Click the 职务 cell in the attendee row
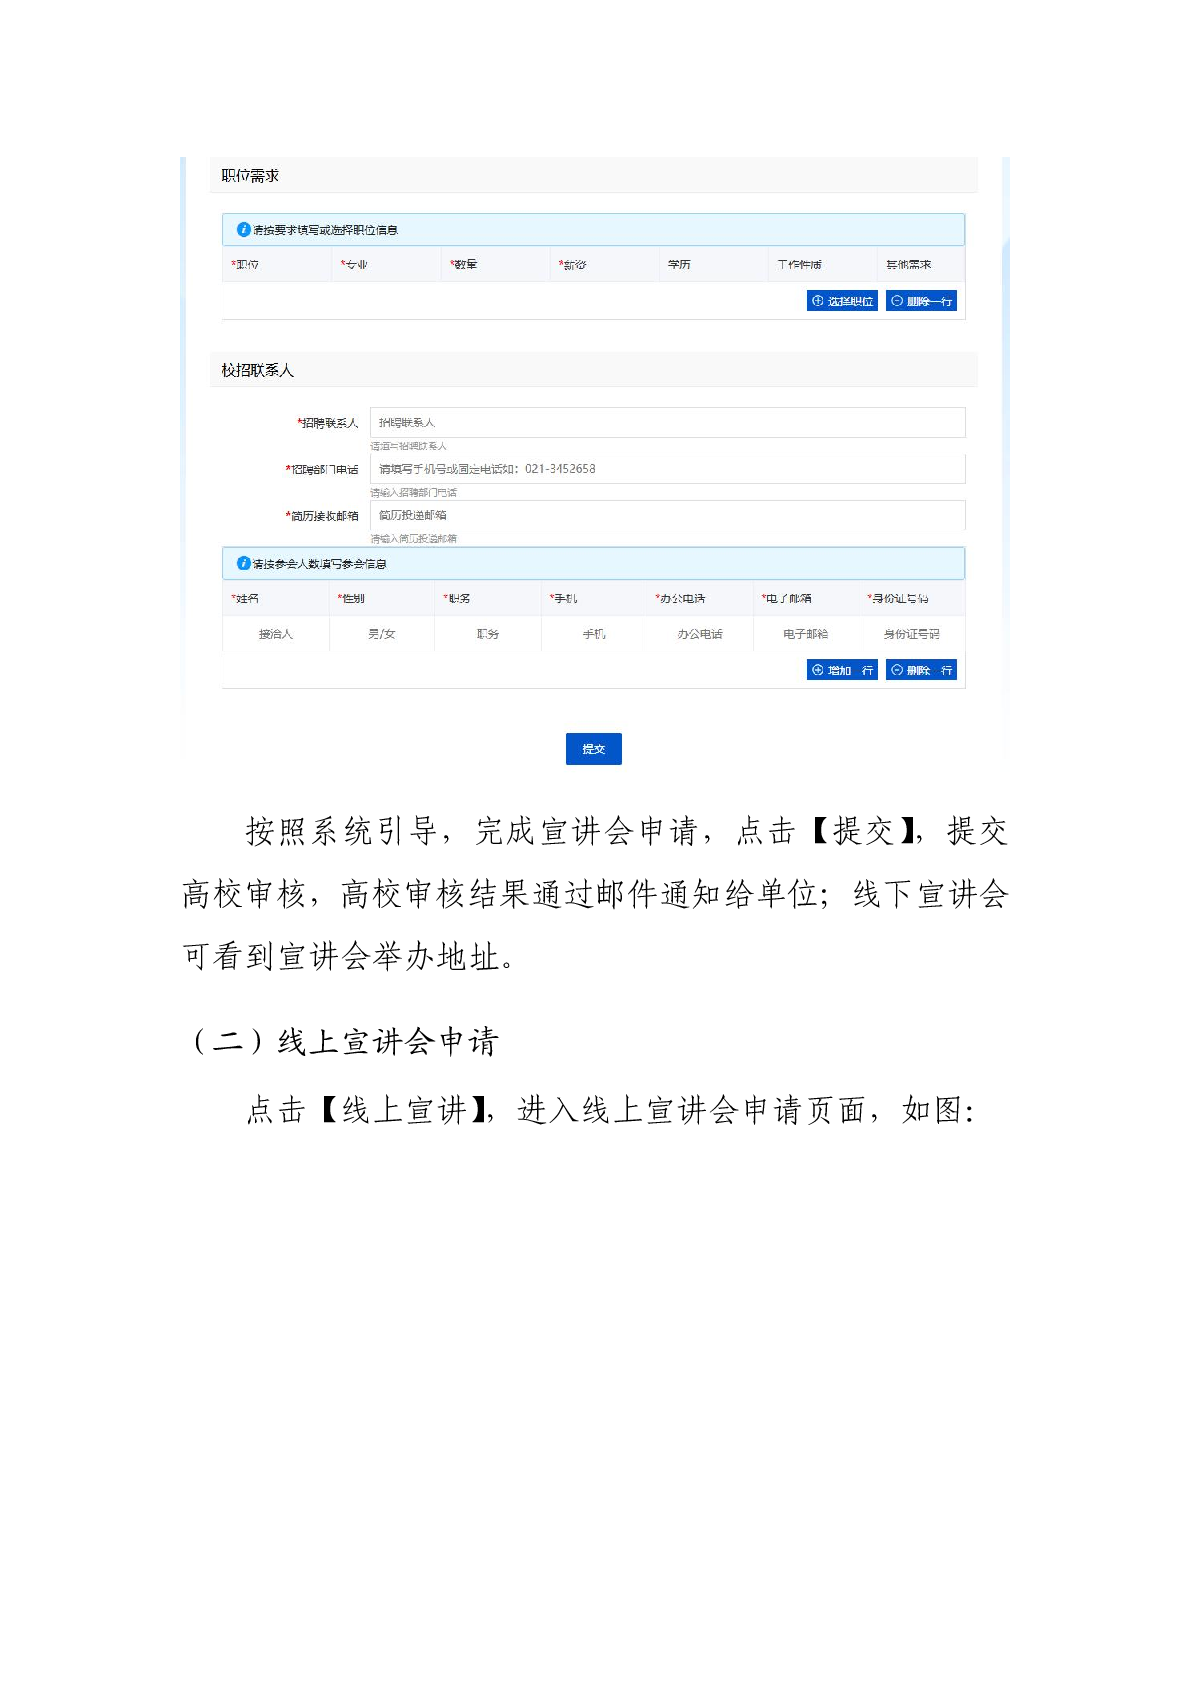This screenshot has width=1191, height=1684. click(488, 634)
